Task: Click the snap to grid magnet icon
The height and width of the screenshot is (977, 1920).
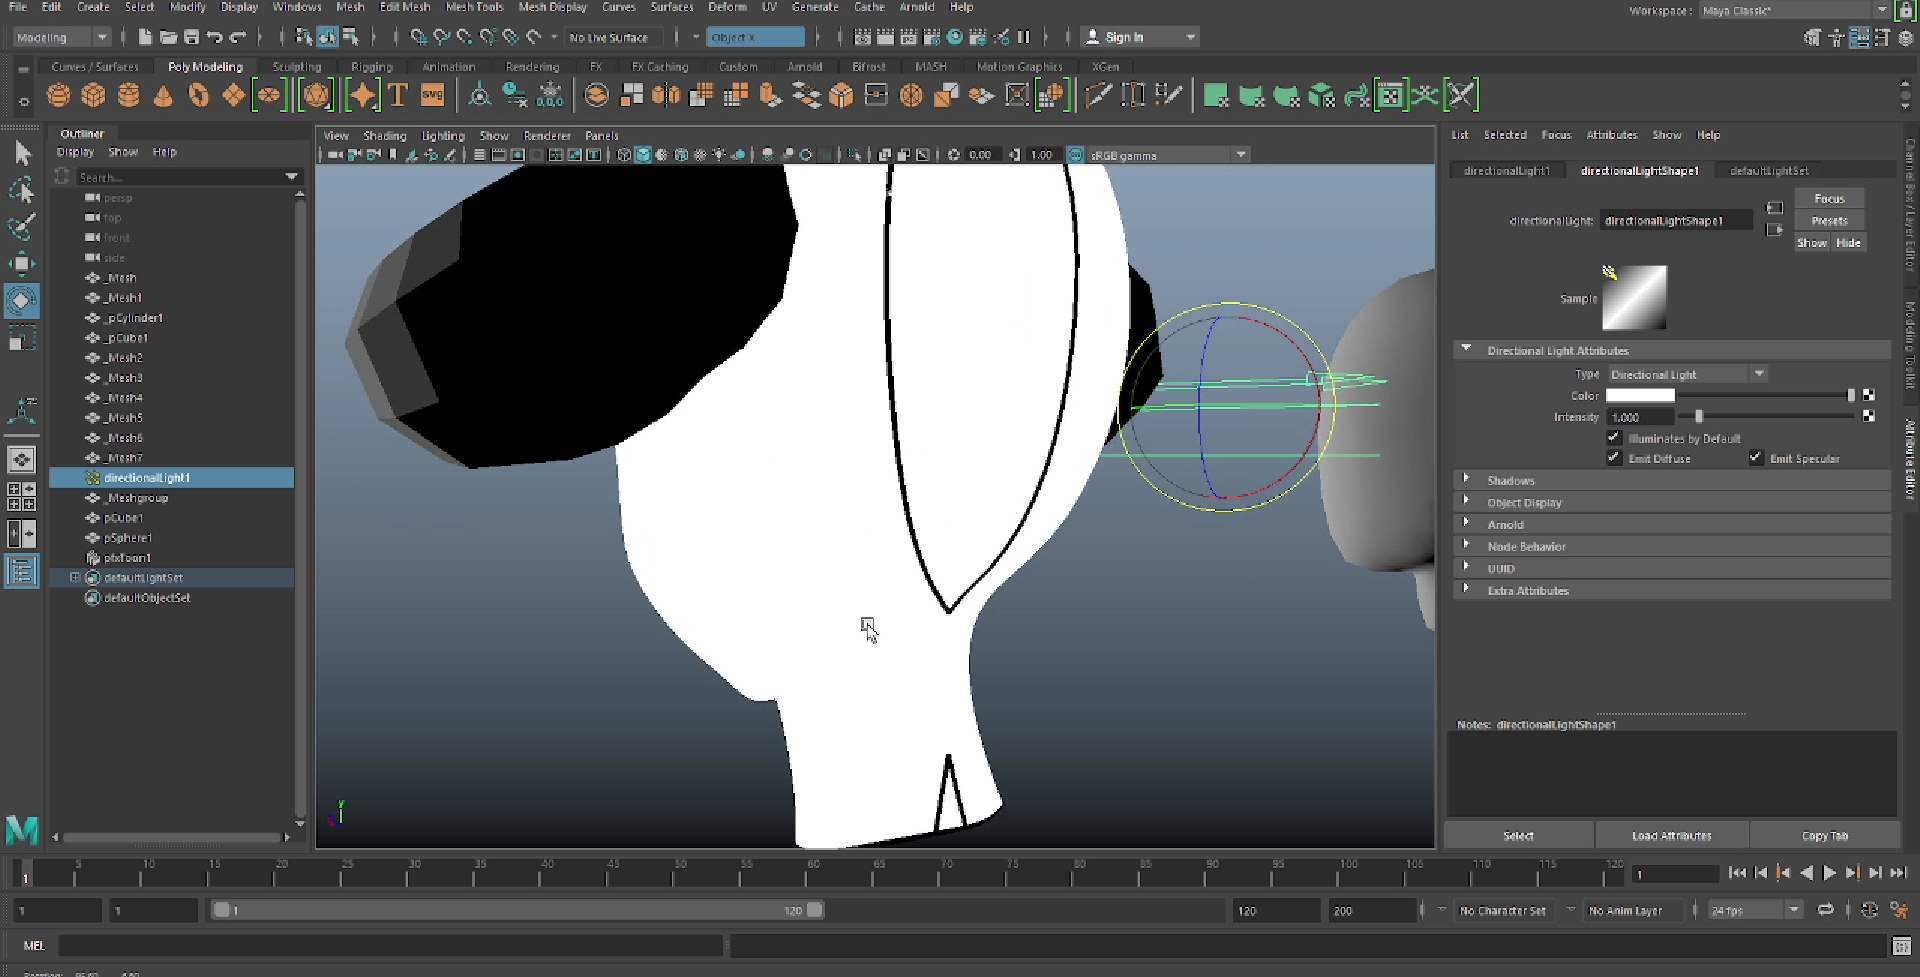Action: [x=418, y=37]
